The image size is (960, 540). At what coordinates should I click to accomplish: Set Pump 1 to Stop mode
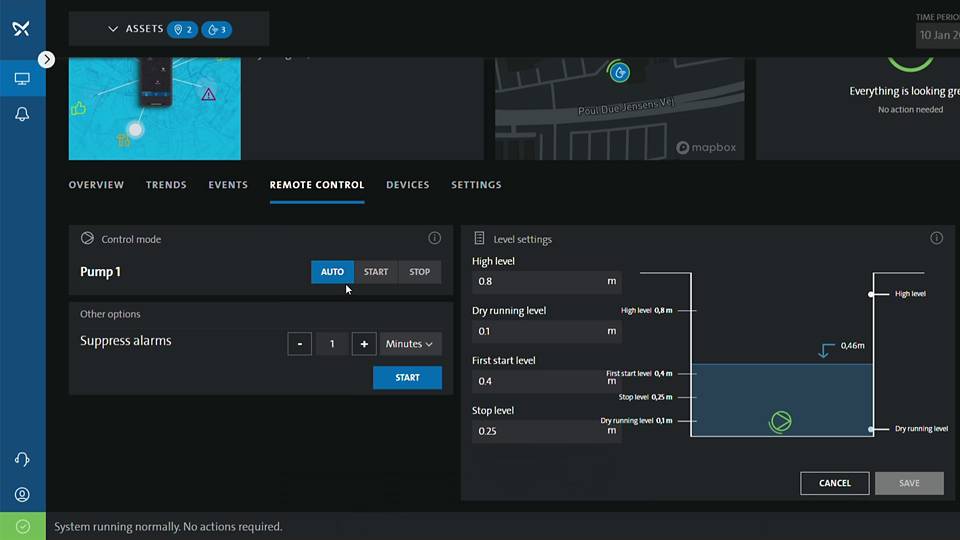pos(420,272)
